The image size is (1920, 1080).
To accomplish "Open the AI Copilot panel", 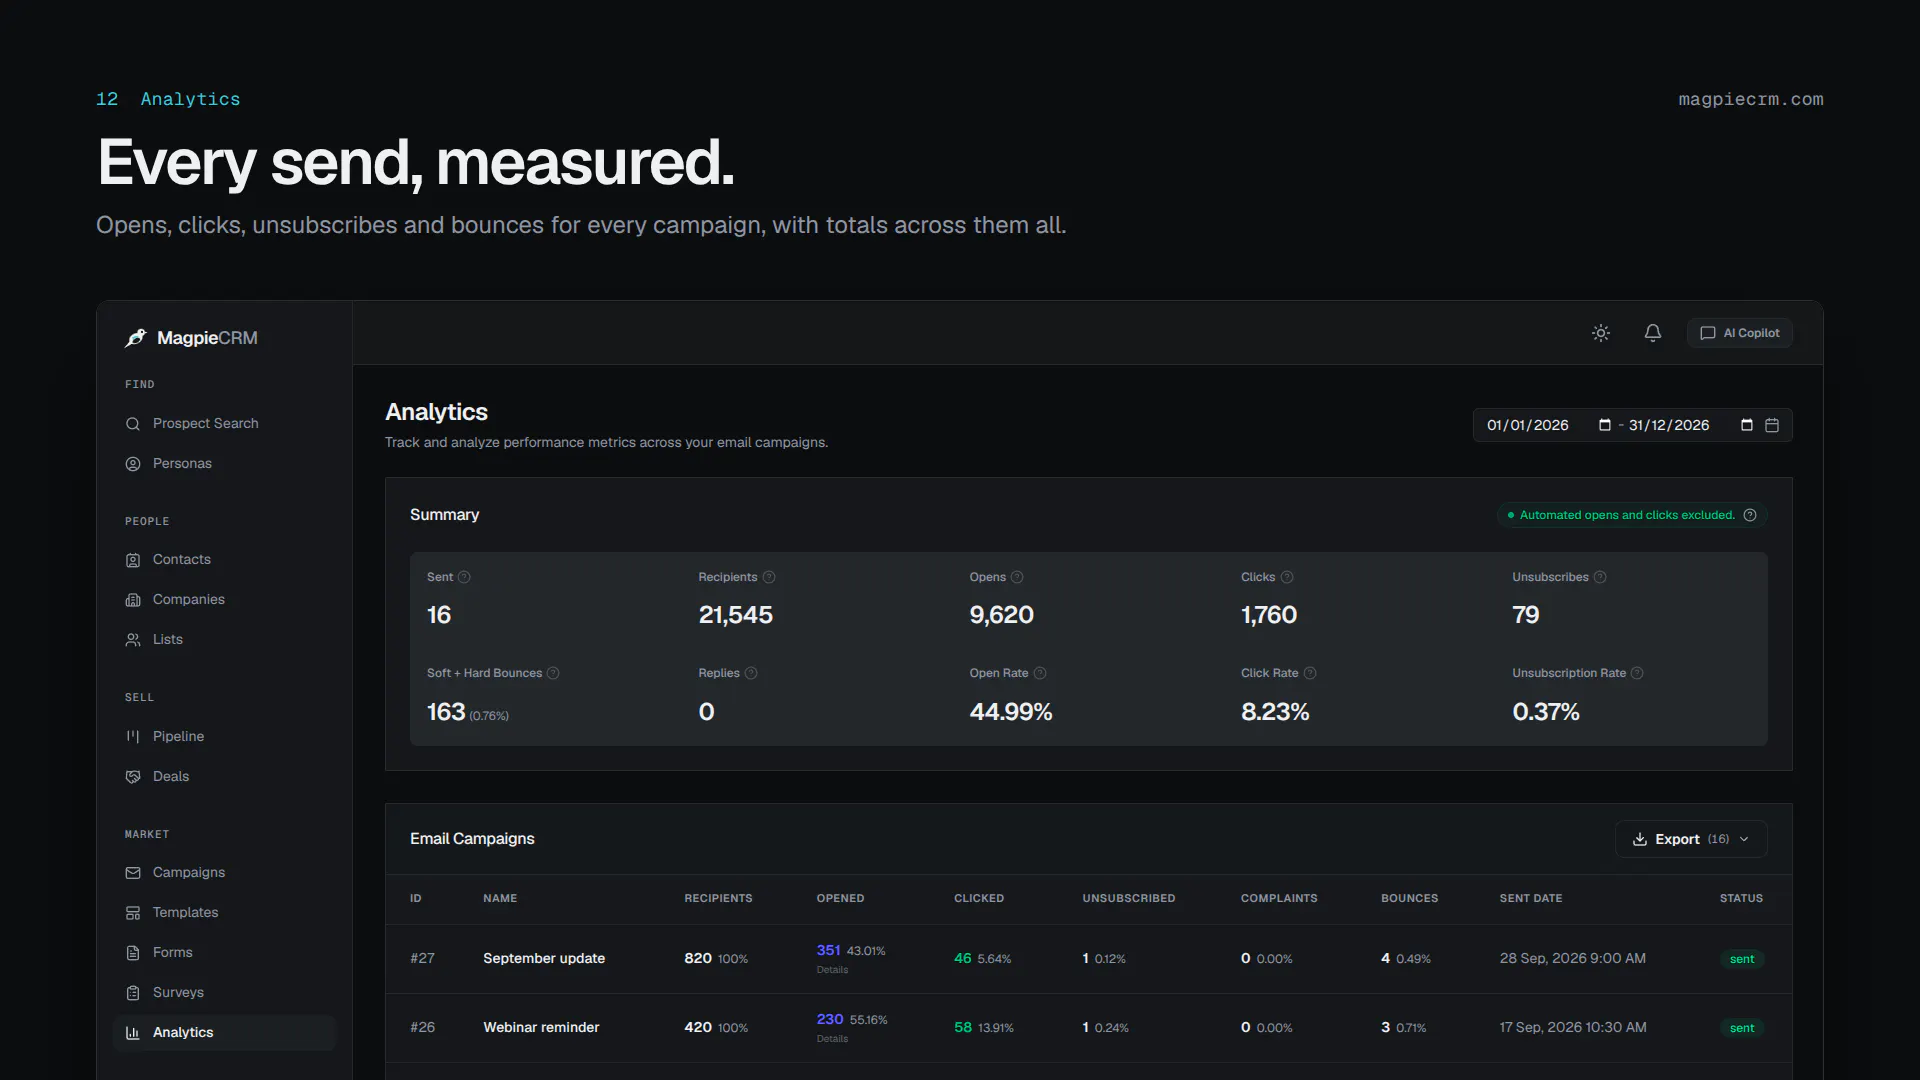I will [x=1740, y=333].
